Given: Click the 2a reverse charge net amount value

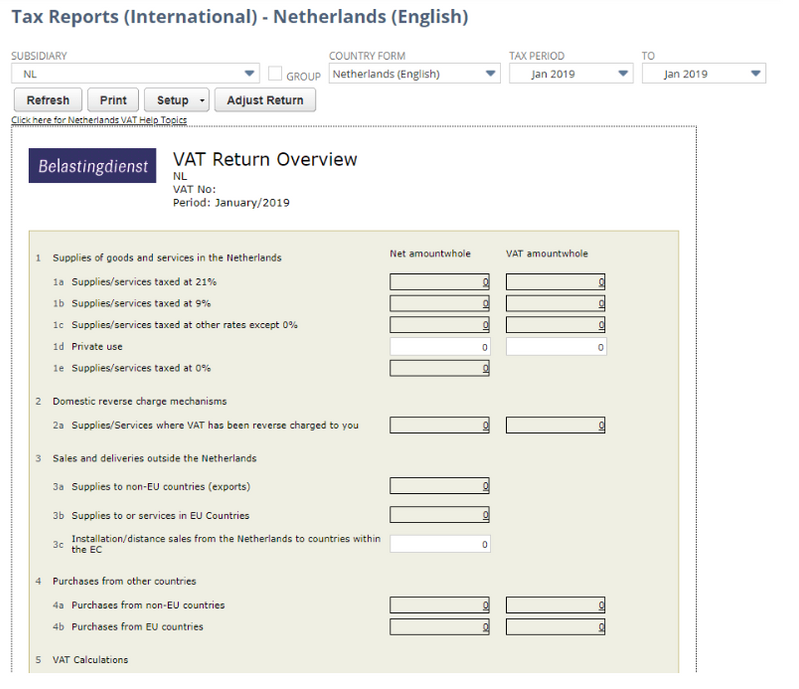Looking at the screenshot, I should [x=485, y=426].
